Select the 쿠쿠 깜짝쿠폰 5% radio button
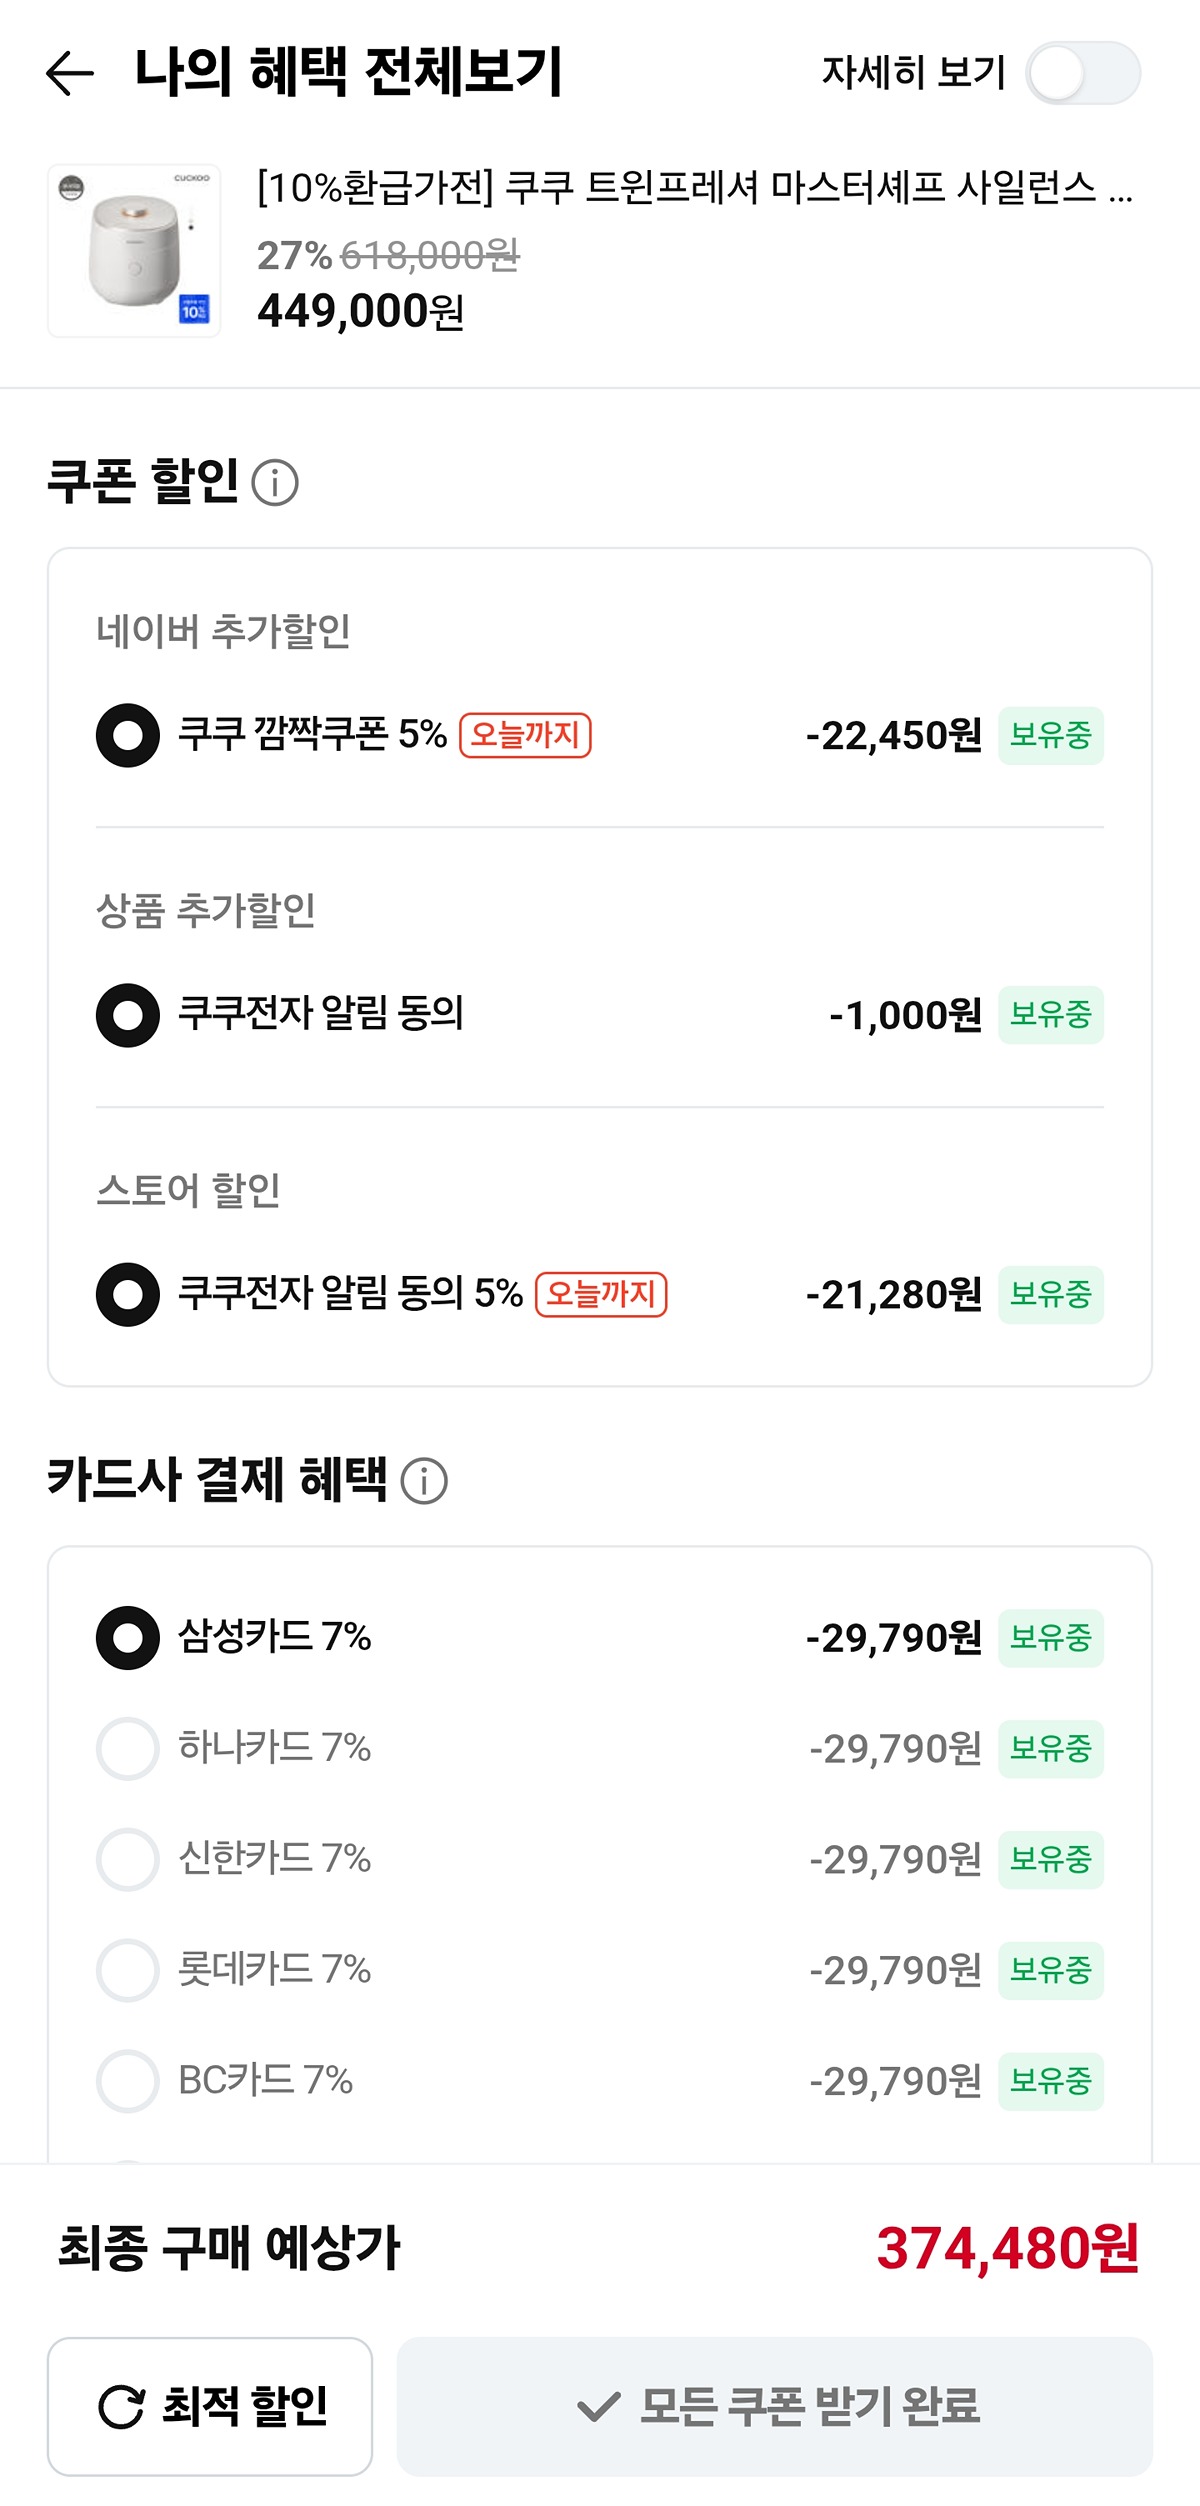Screen dimensions: 1200x2506 (x=128, y=736)
